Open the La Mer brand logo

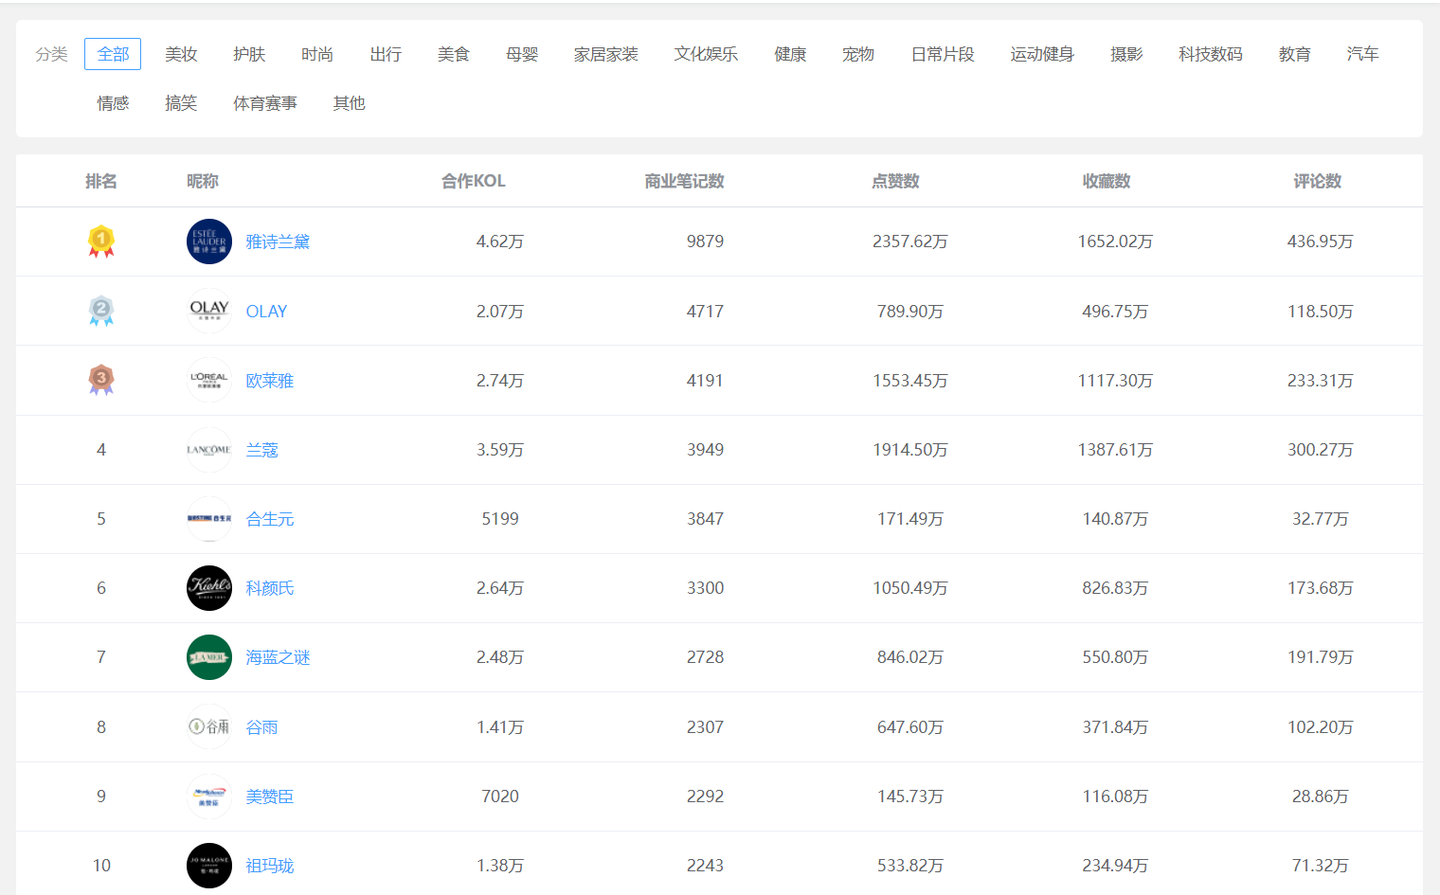[x=209, y=657]
